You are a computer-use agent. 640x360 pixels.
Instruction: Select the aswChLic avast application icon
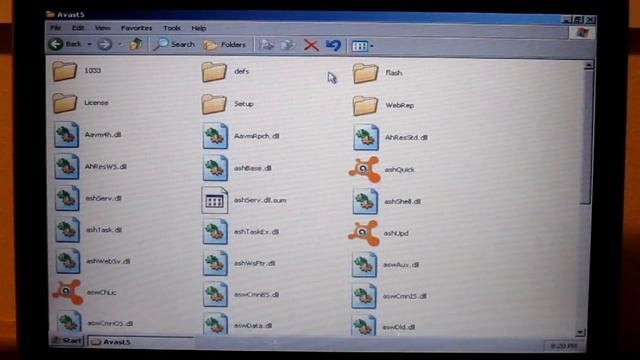(68, 292)
